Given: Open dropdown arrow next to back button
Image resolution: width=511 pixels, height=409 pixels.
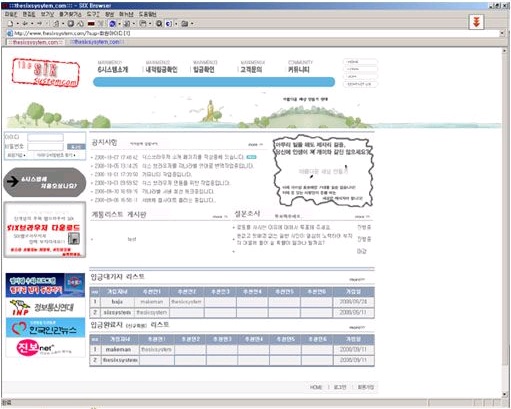Looking at the screenshot, I should pyautogui.click(x=32, y=24).
